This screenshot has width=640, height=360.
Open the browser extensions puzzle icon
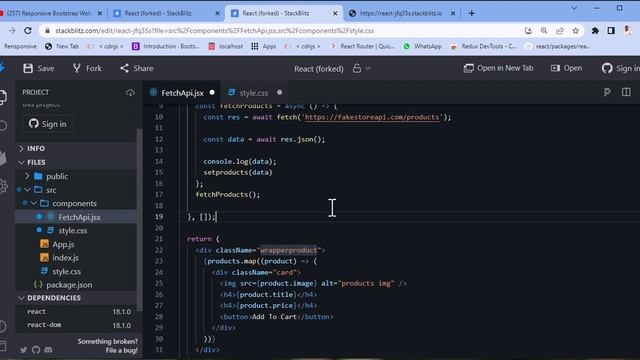[x=595, y=31]
